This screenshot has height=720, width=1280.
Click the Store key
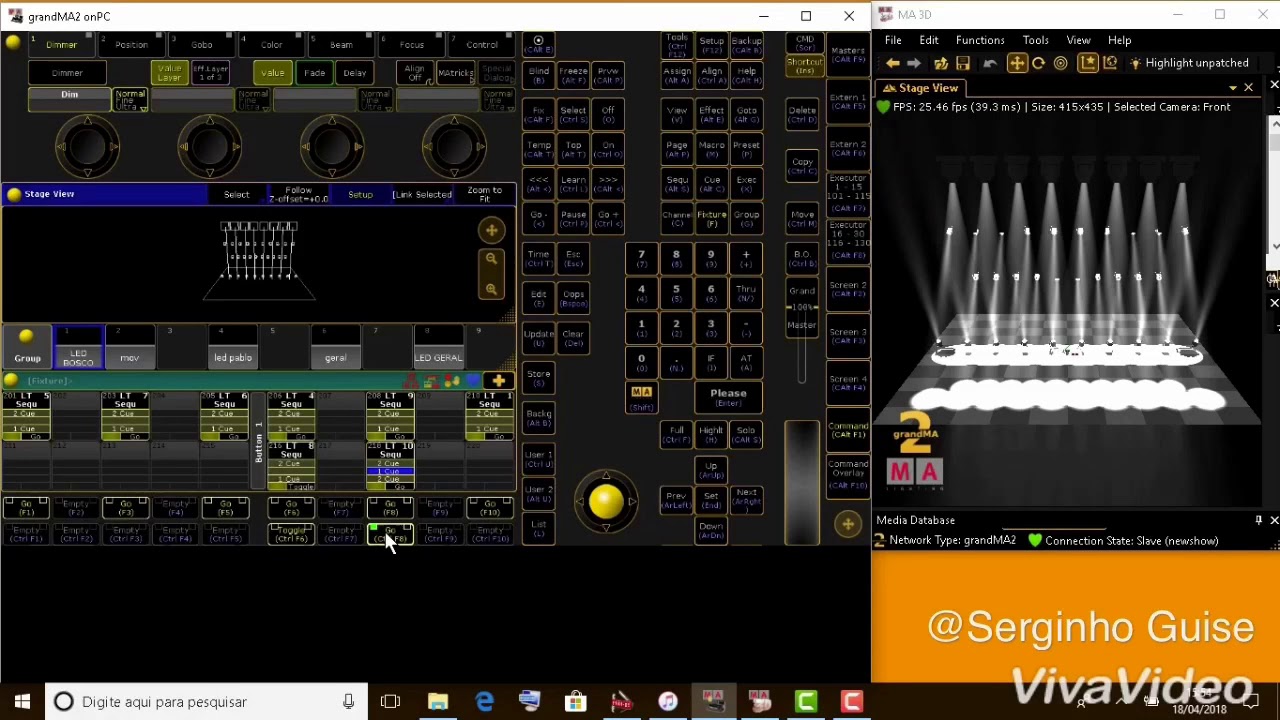[538, 377]
